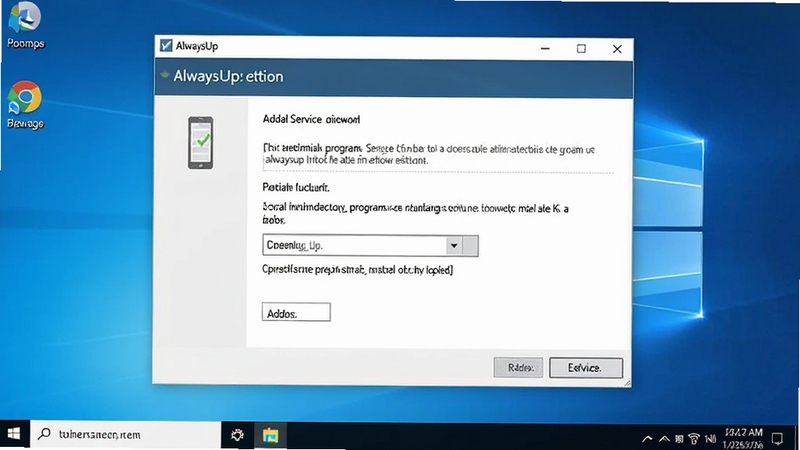Open the Windows Start menu
This screenshot has height=450, width=800.
[x=14, y=434]
